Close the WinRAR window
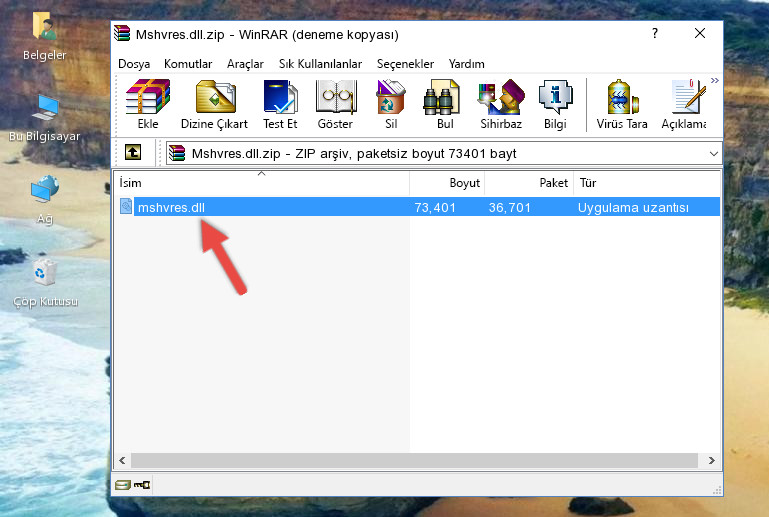The width and height of the screenshot is (769, 517). point(700,33)
